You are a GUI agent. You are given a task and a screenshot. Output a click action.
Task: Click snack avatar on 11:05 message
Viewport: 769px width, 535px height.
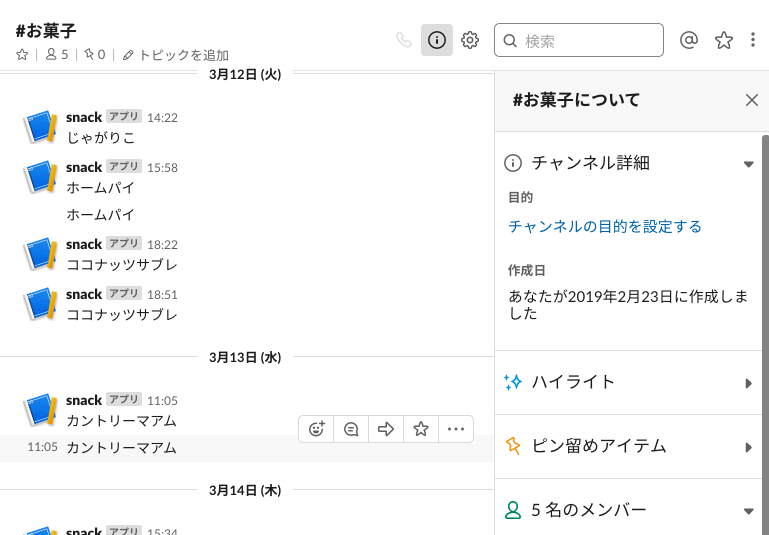(40, 409)
